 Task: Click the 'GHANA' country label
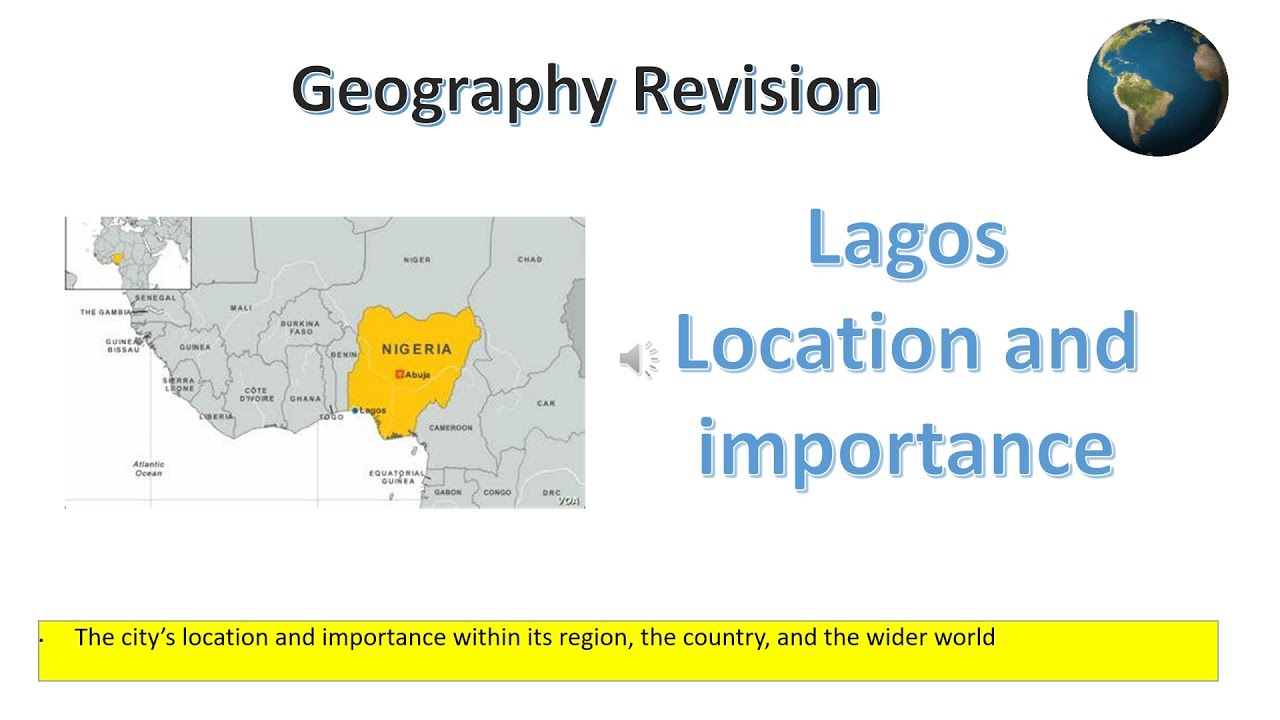tap(306, 398)
